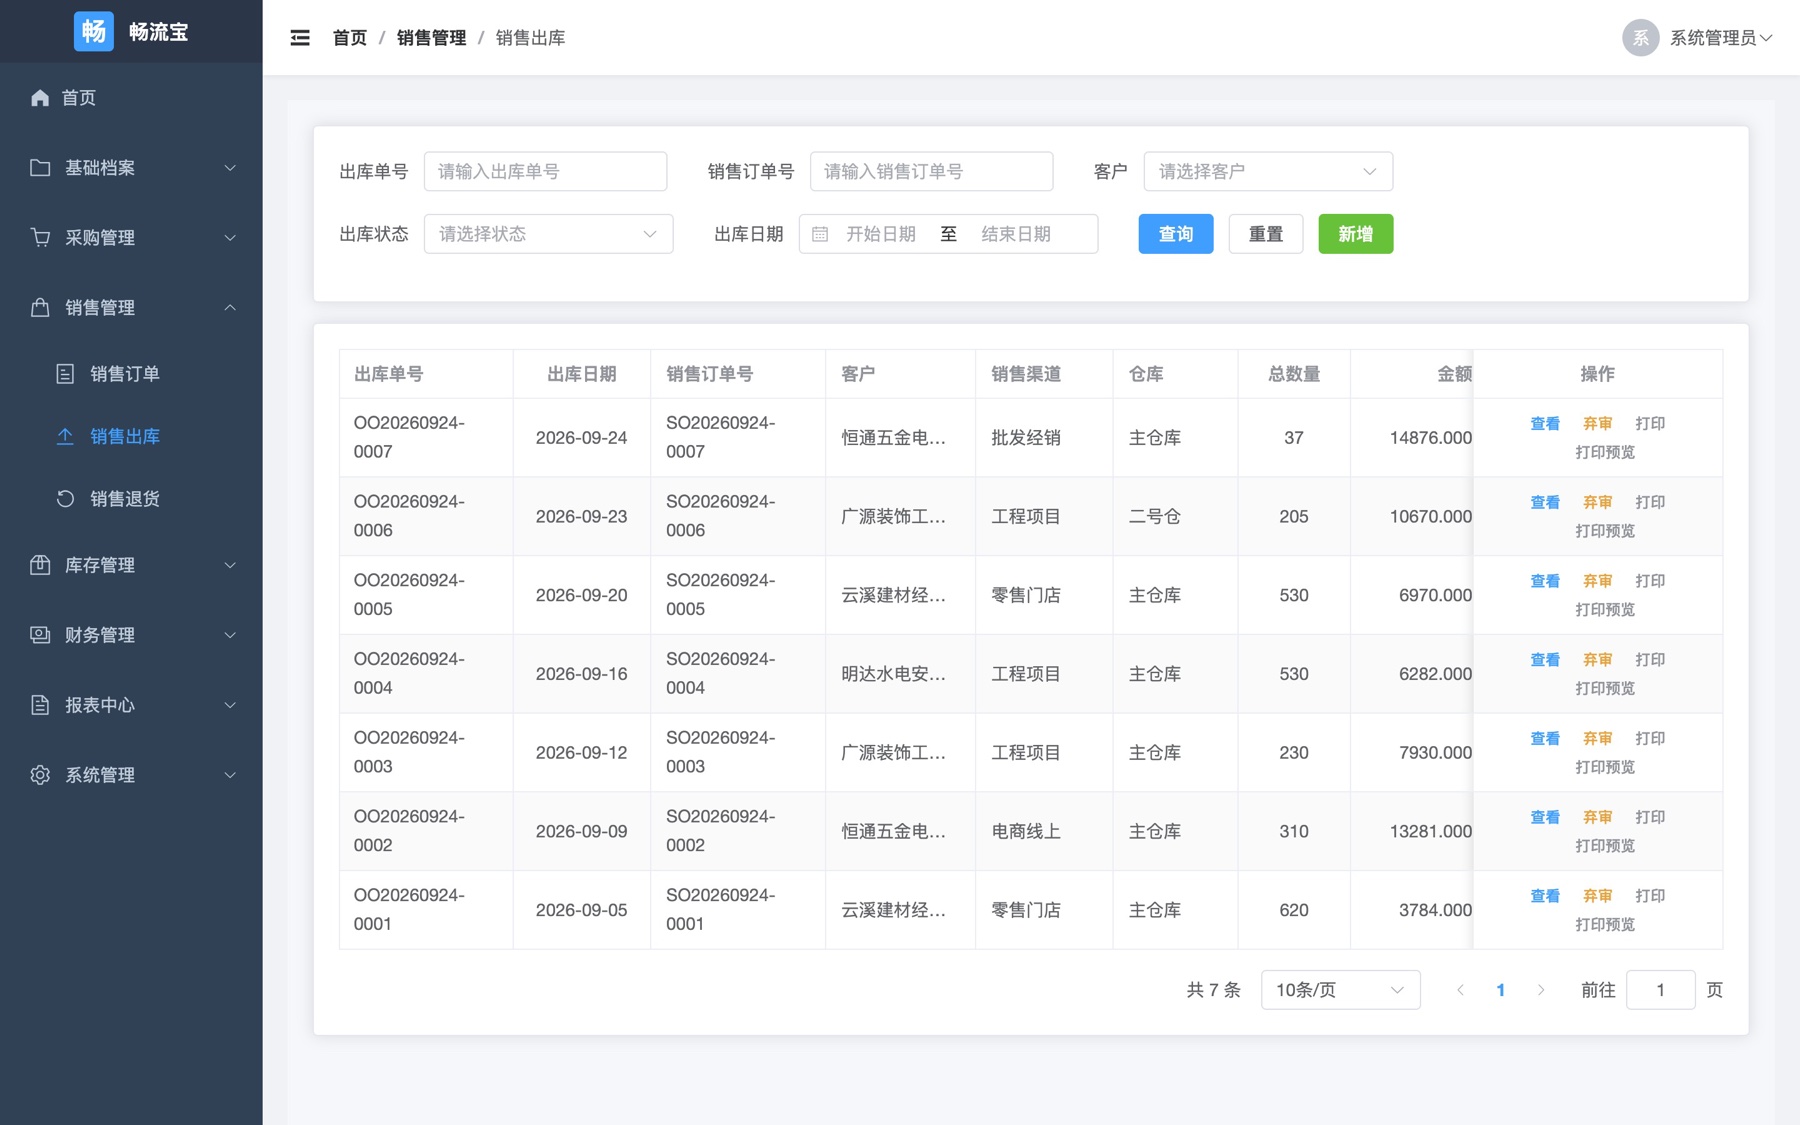Click the 前往 page number input

click(x=1660, y=990)
